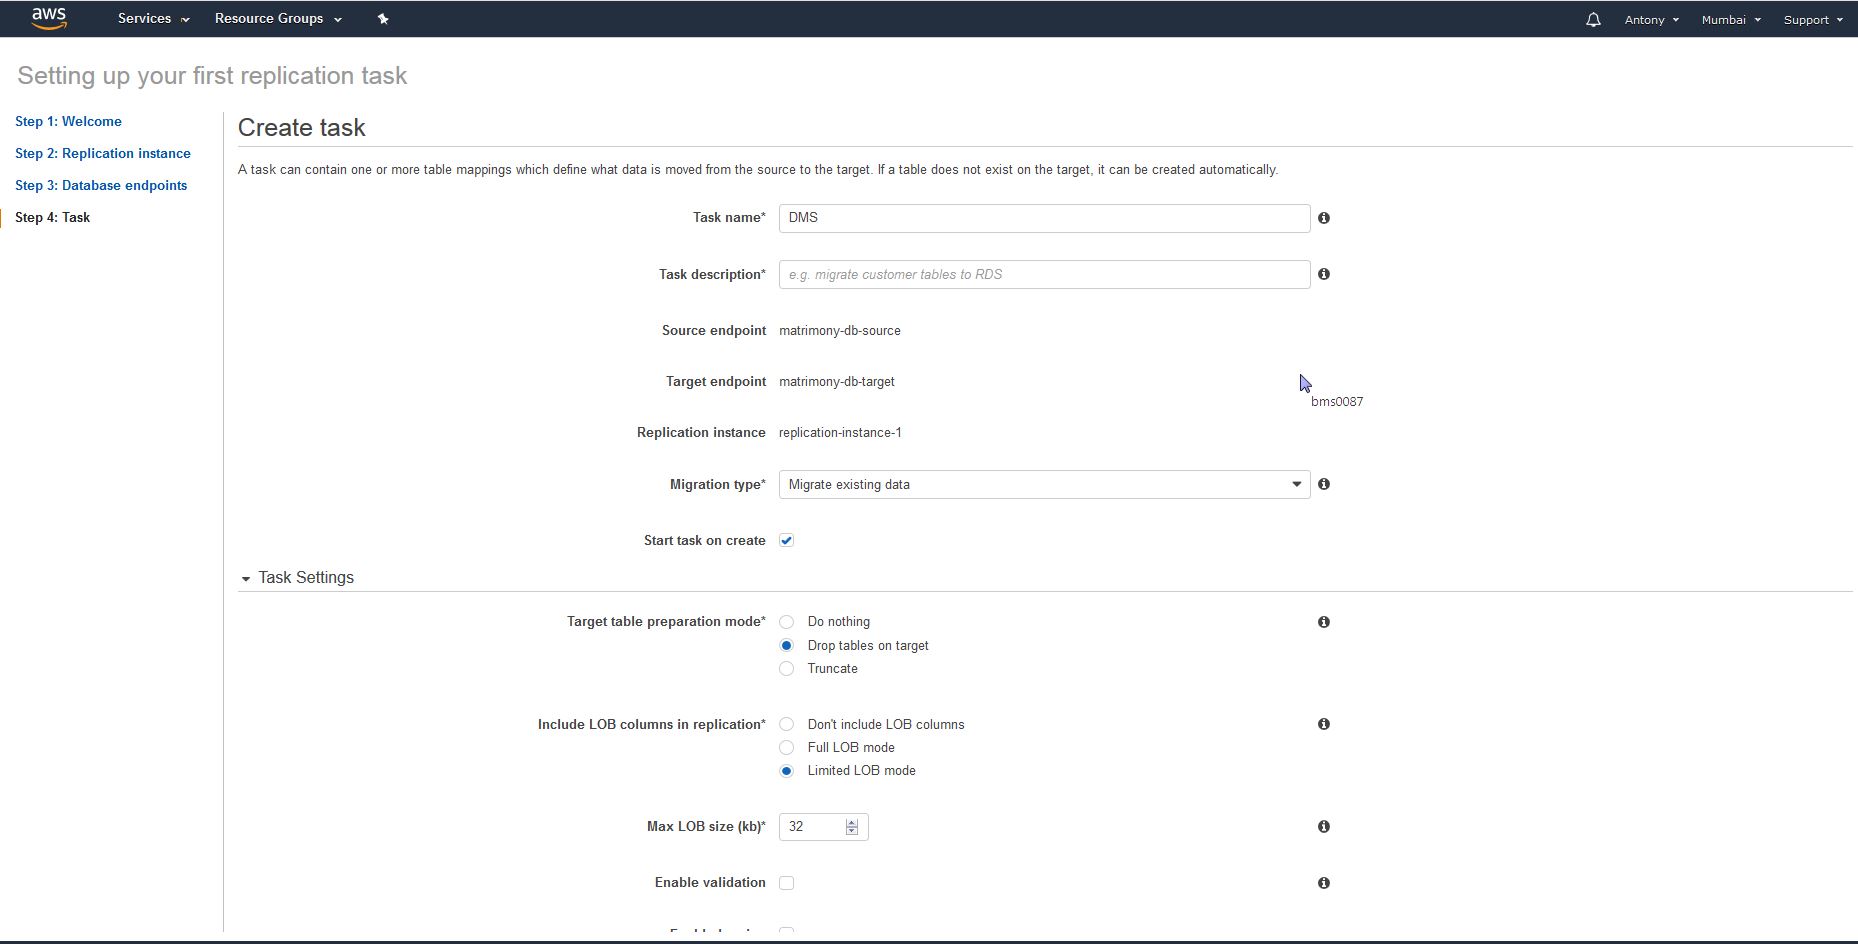This screenshot has height=944, width=1858.
Task: Click info icon beside Enable validation
Action: point(1323,883)
